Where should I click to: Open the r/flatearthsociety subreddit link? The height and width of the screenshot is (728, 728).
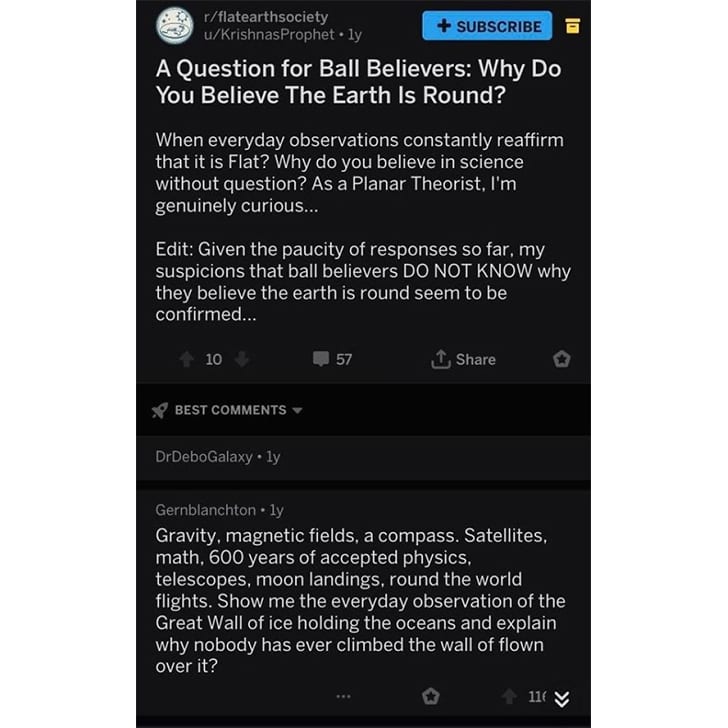tap(266, 17)
